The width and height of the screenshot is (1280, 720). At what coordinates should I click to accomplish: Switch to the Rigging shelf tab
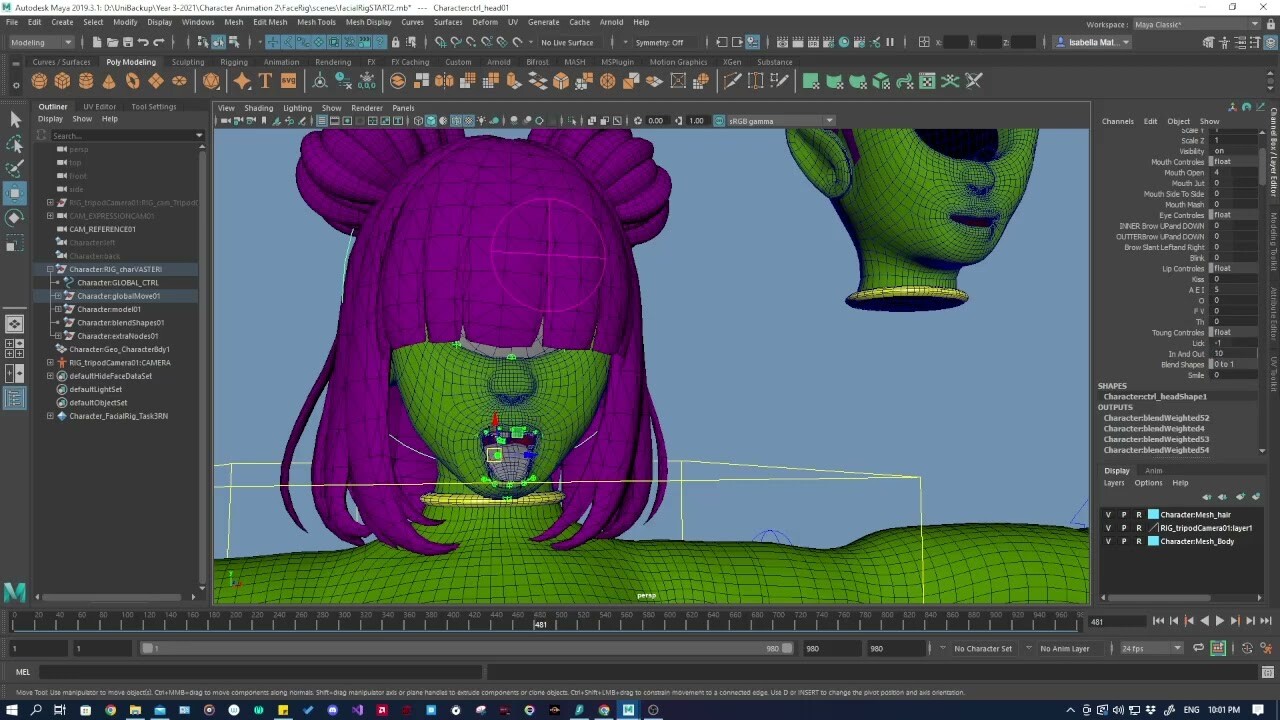coord(233,61)
